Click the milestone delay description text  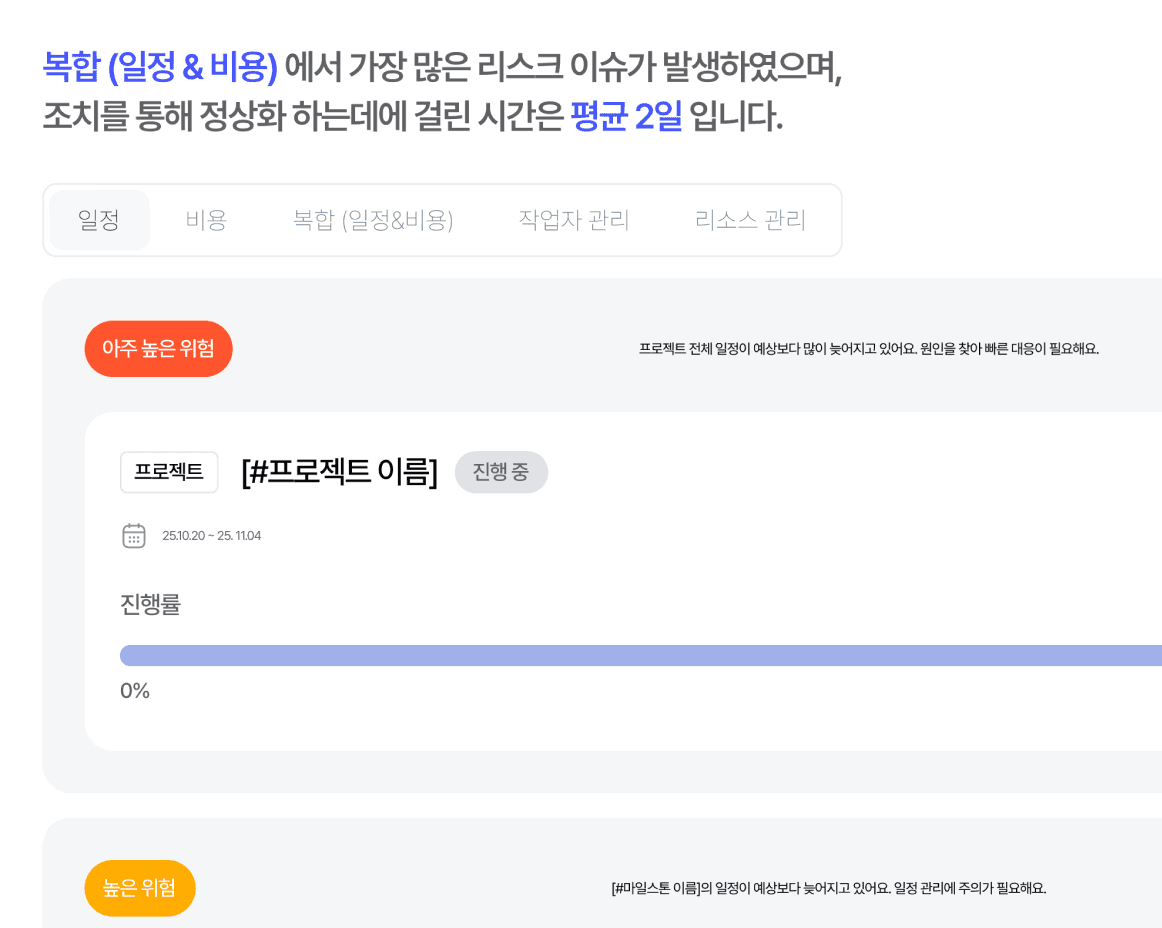pyautogui.click(x=829, y=888)
